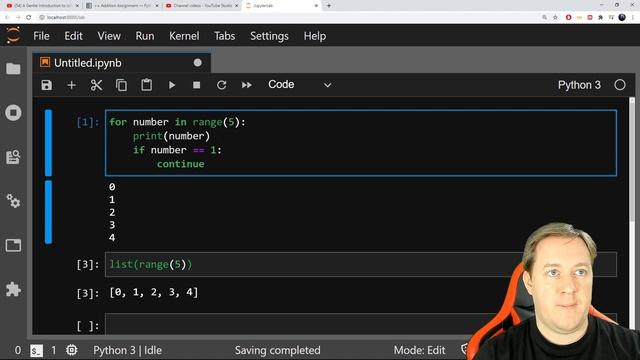Viewport: 640px width, 360px height.
Task: Open the Help menu
Action: pos(315,36)
